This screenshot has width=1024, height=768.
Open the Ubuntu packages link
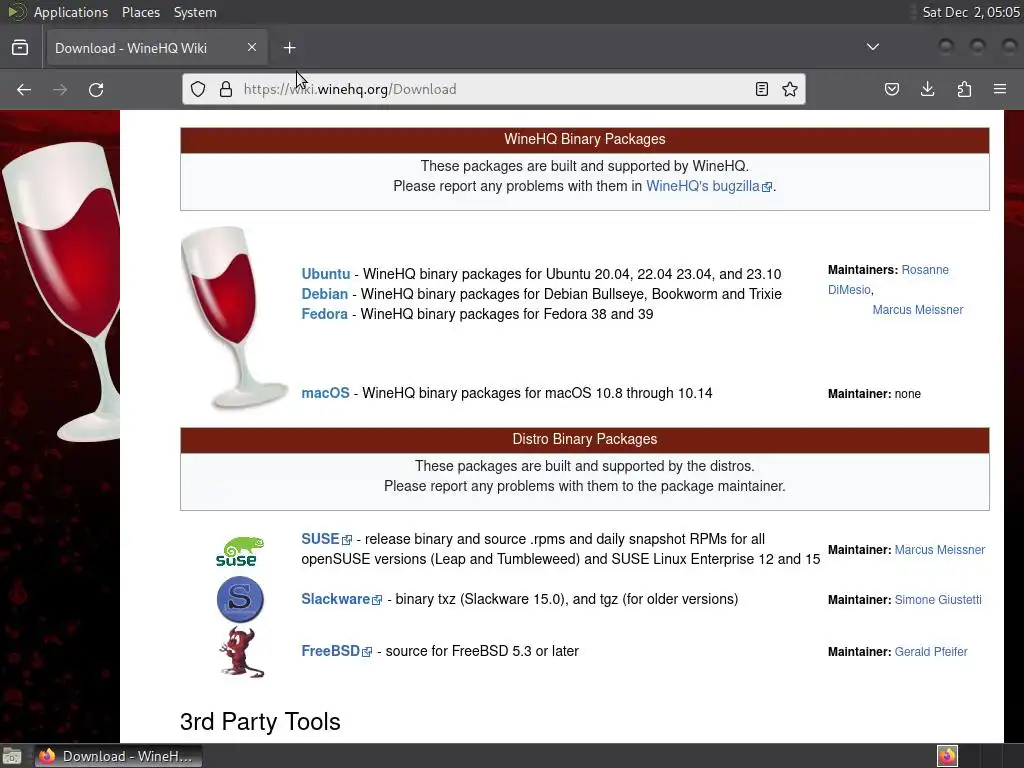point(325,274)
